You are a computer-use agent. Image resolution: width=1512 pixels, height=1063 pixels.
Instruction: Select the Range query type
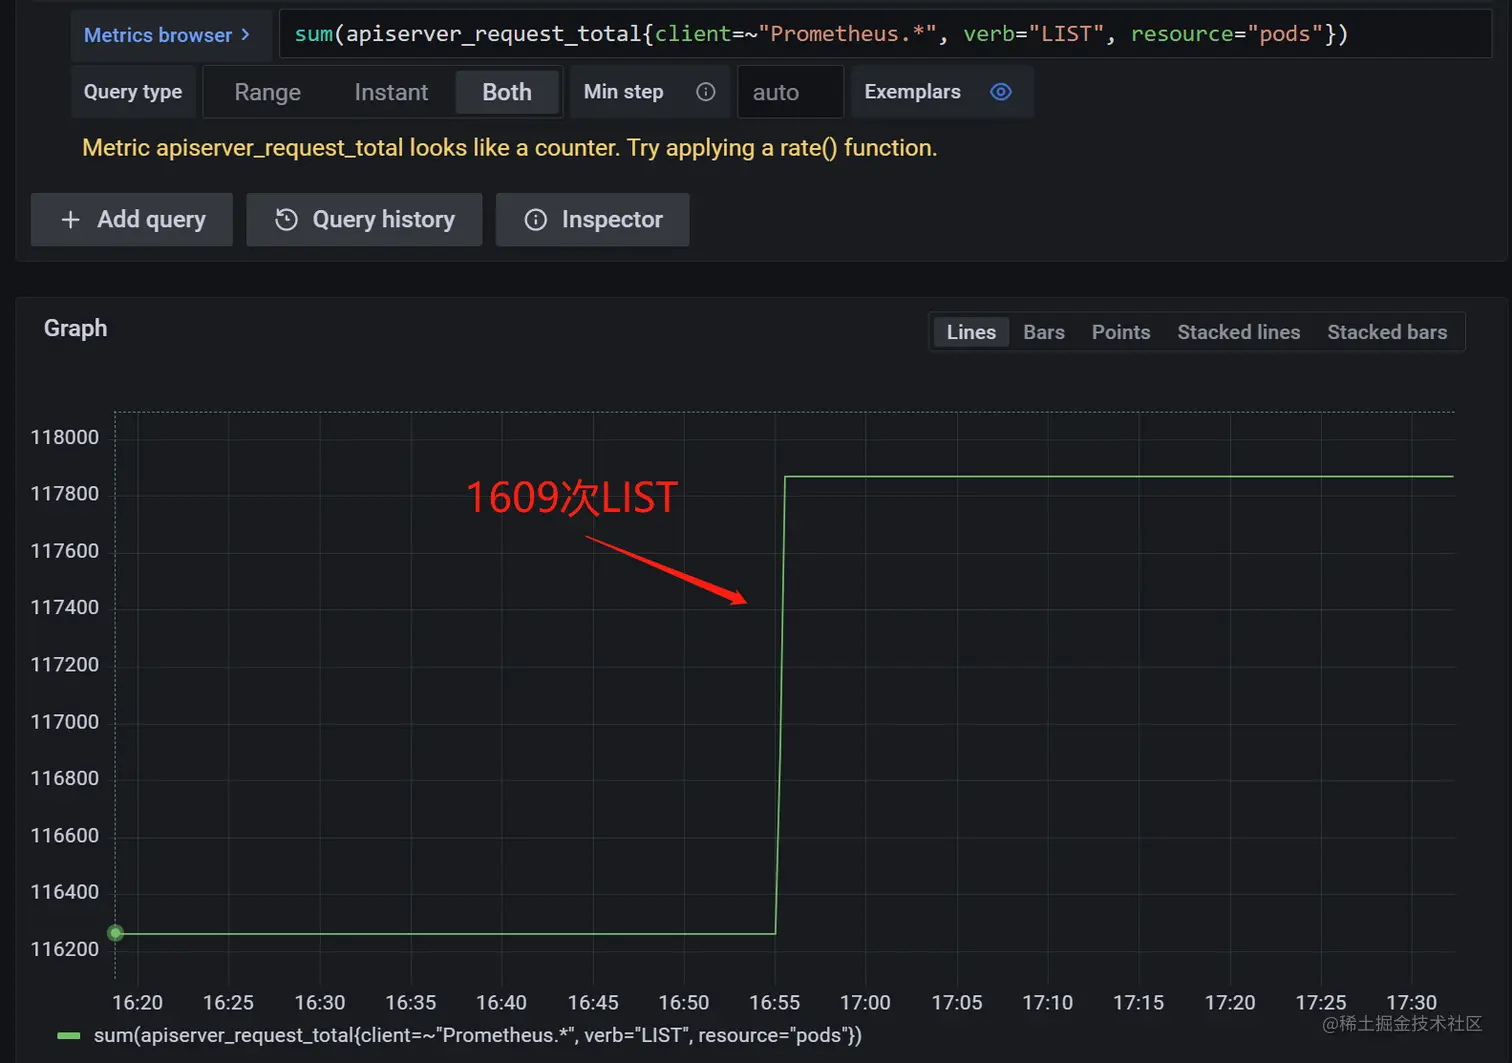click(x=267, y=92)
